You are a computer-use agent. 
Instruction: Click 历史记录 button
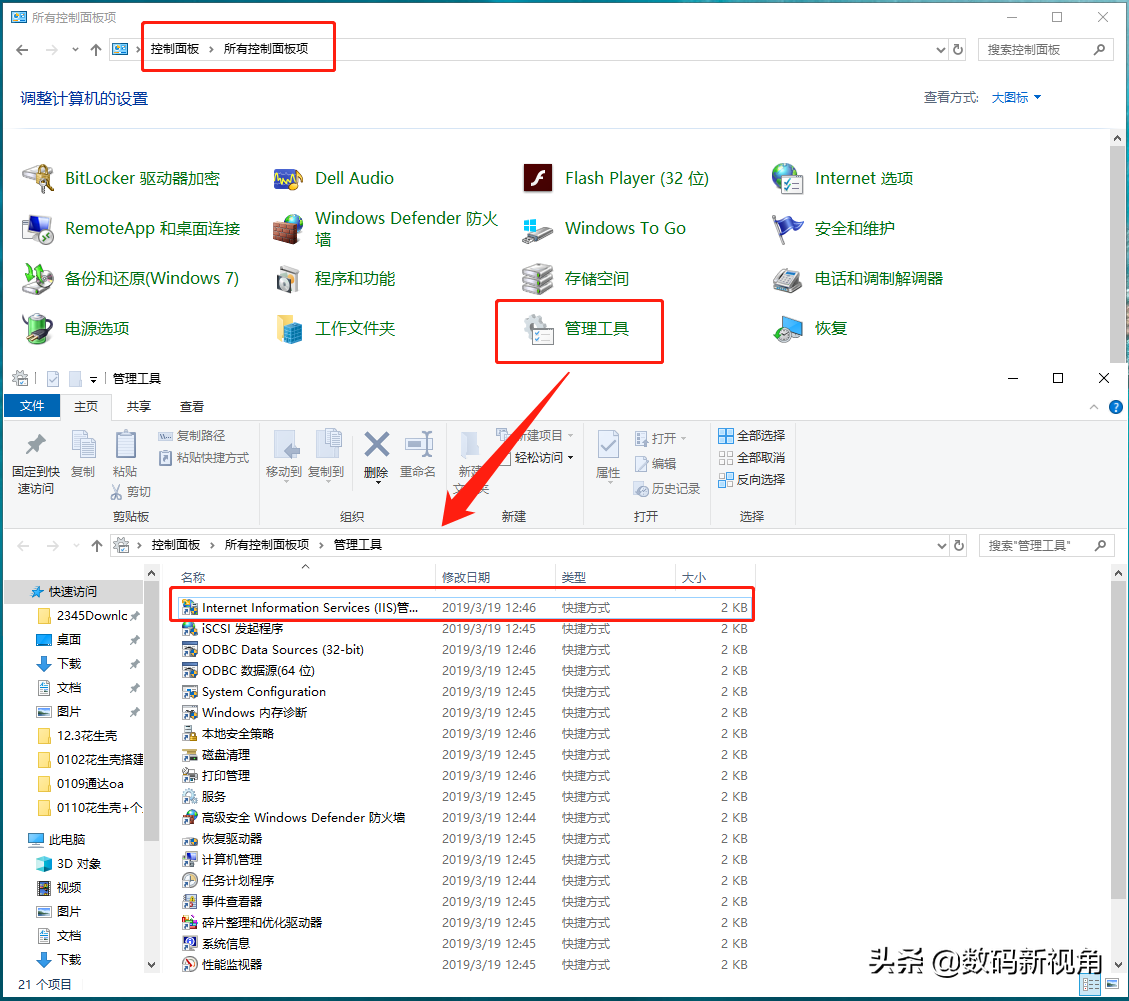tap(667, 489)
